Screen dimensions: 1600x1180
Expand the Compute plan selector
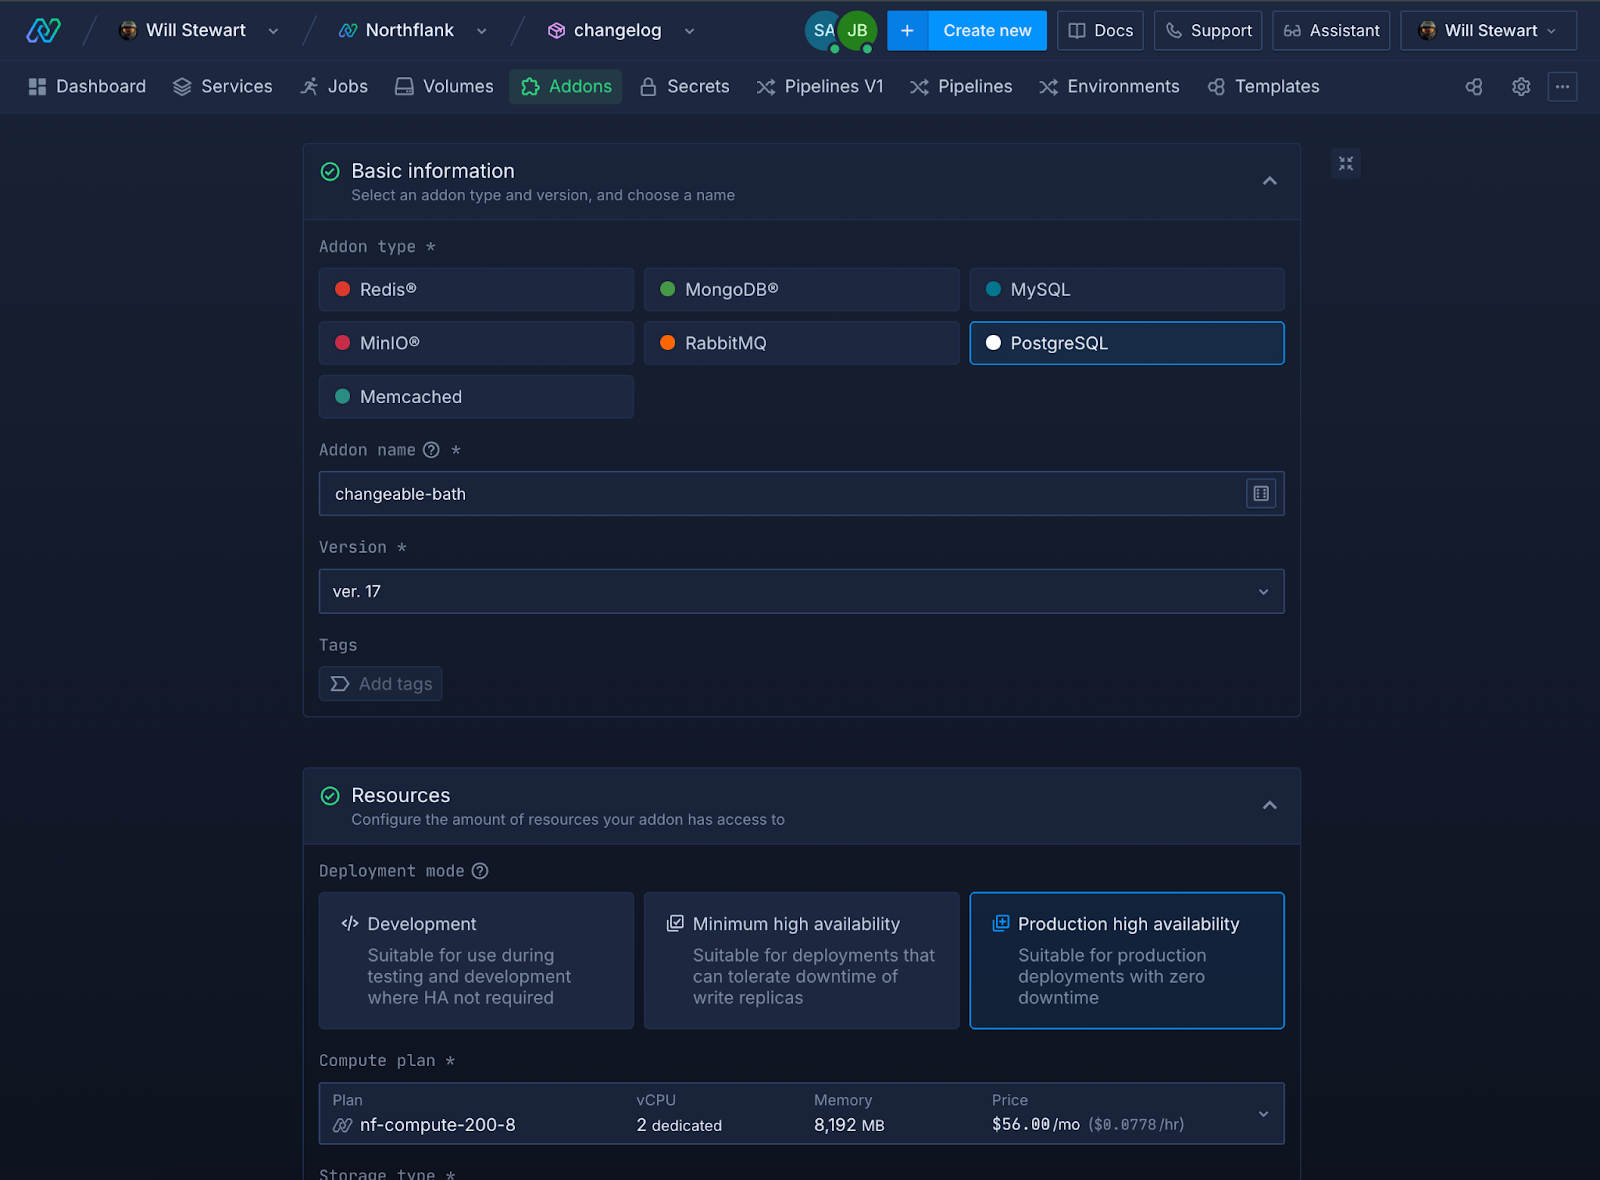801,1113
